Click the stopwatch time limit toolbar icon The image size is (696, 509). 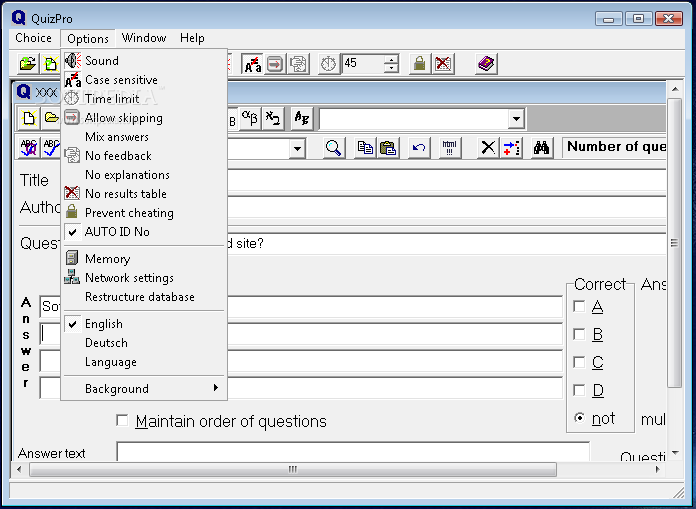click(x=329, y=64)
